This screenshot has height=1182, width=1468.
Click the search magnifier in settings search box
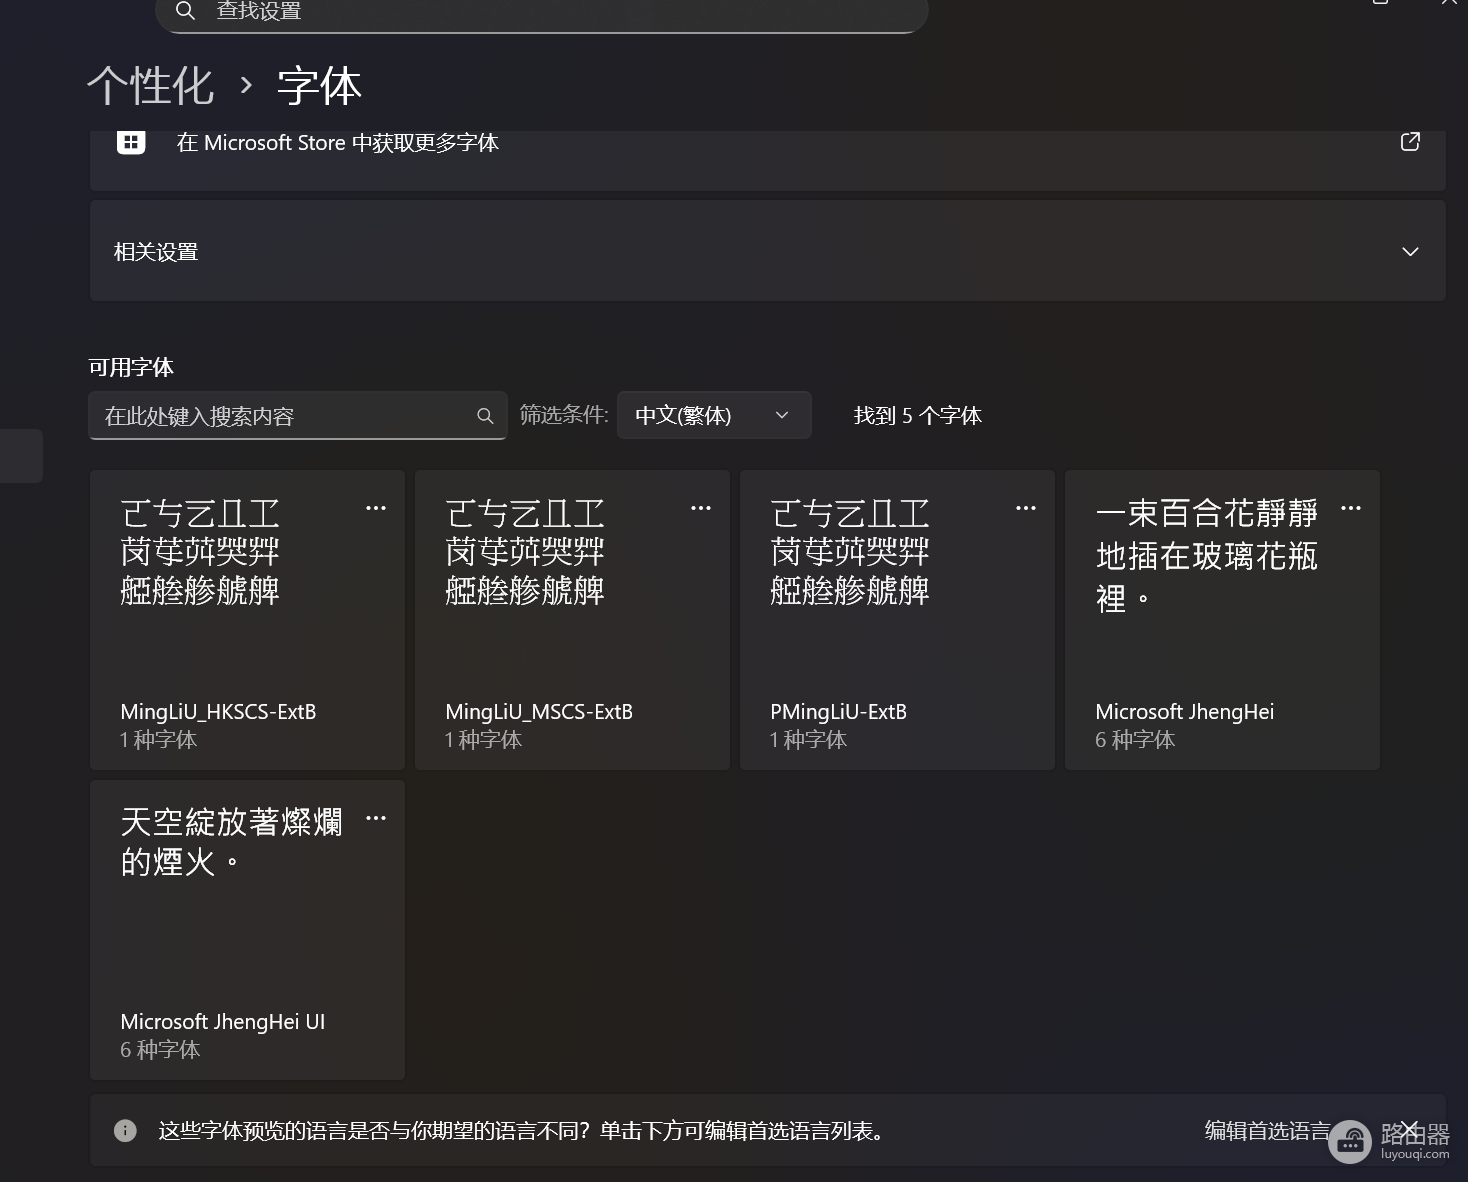185,11
